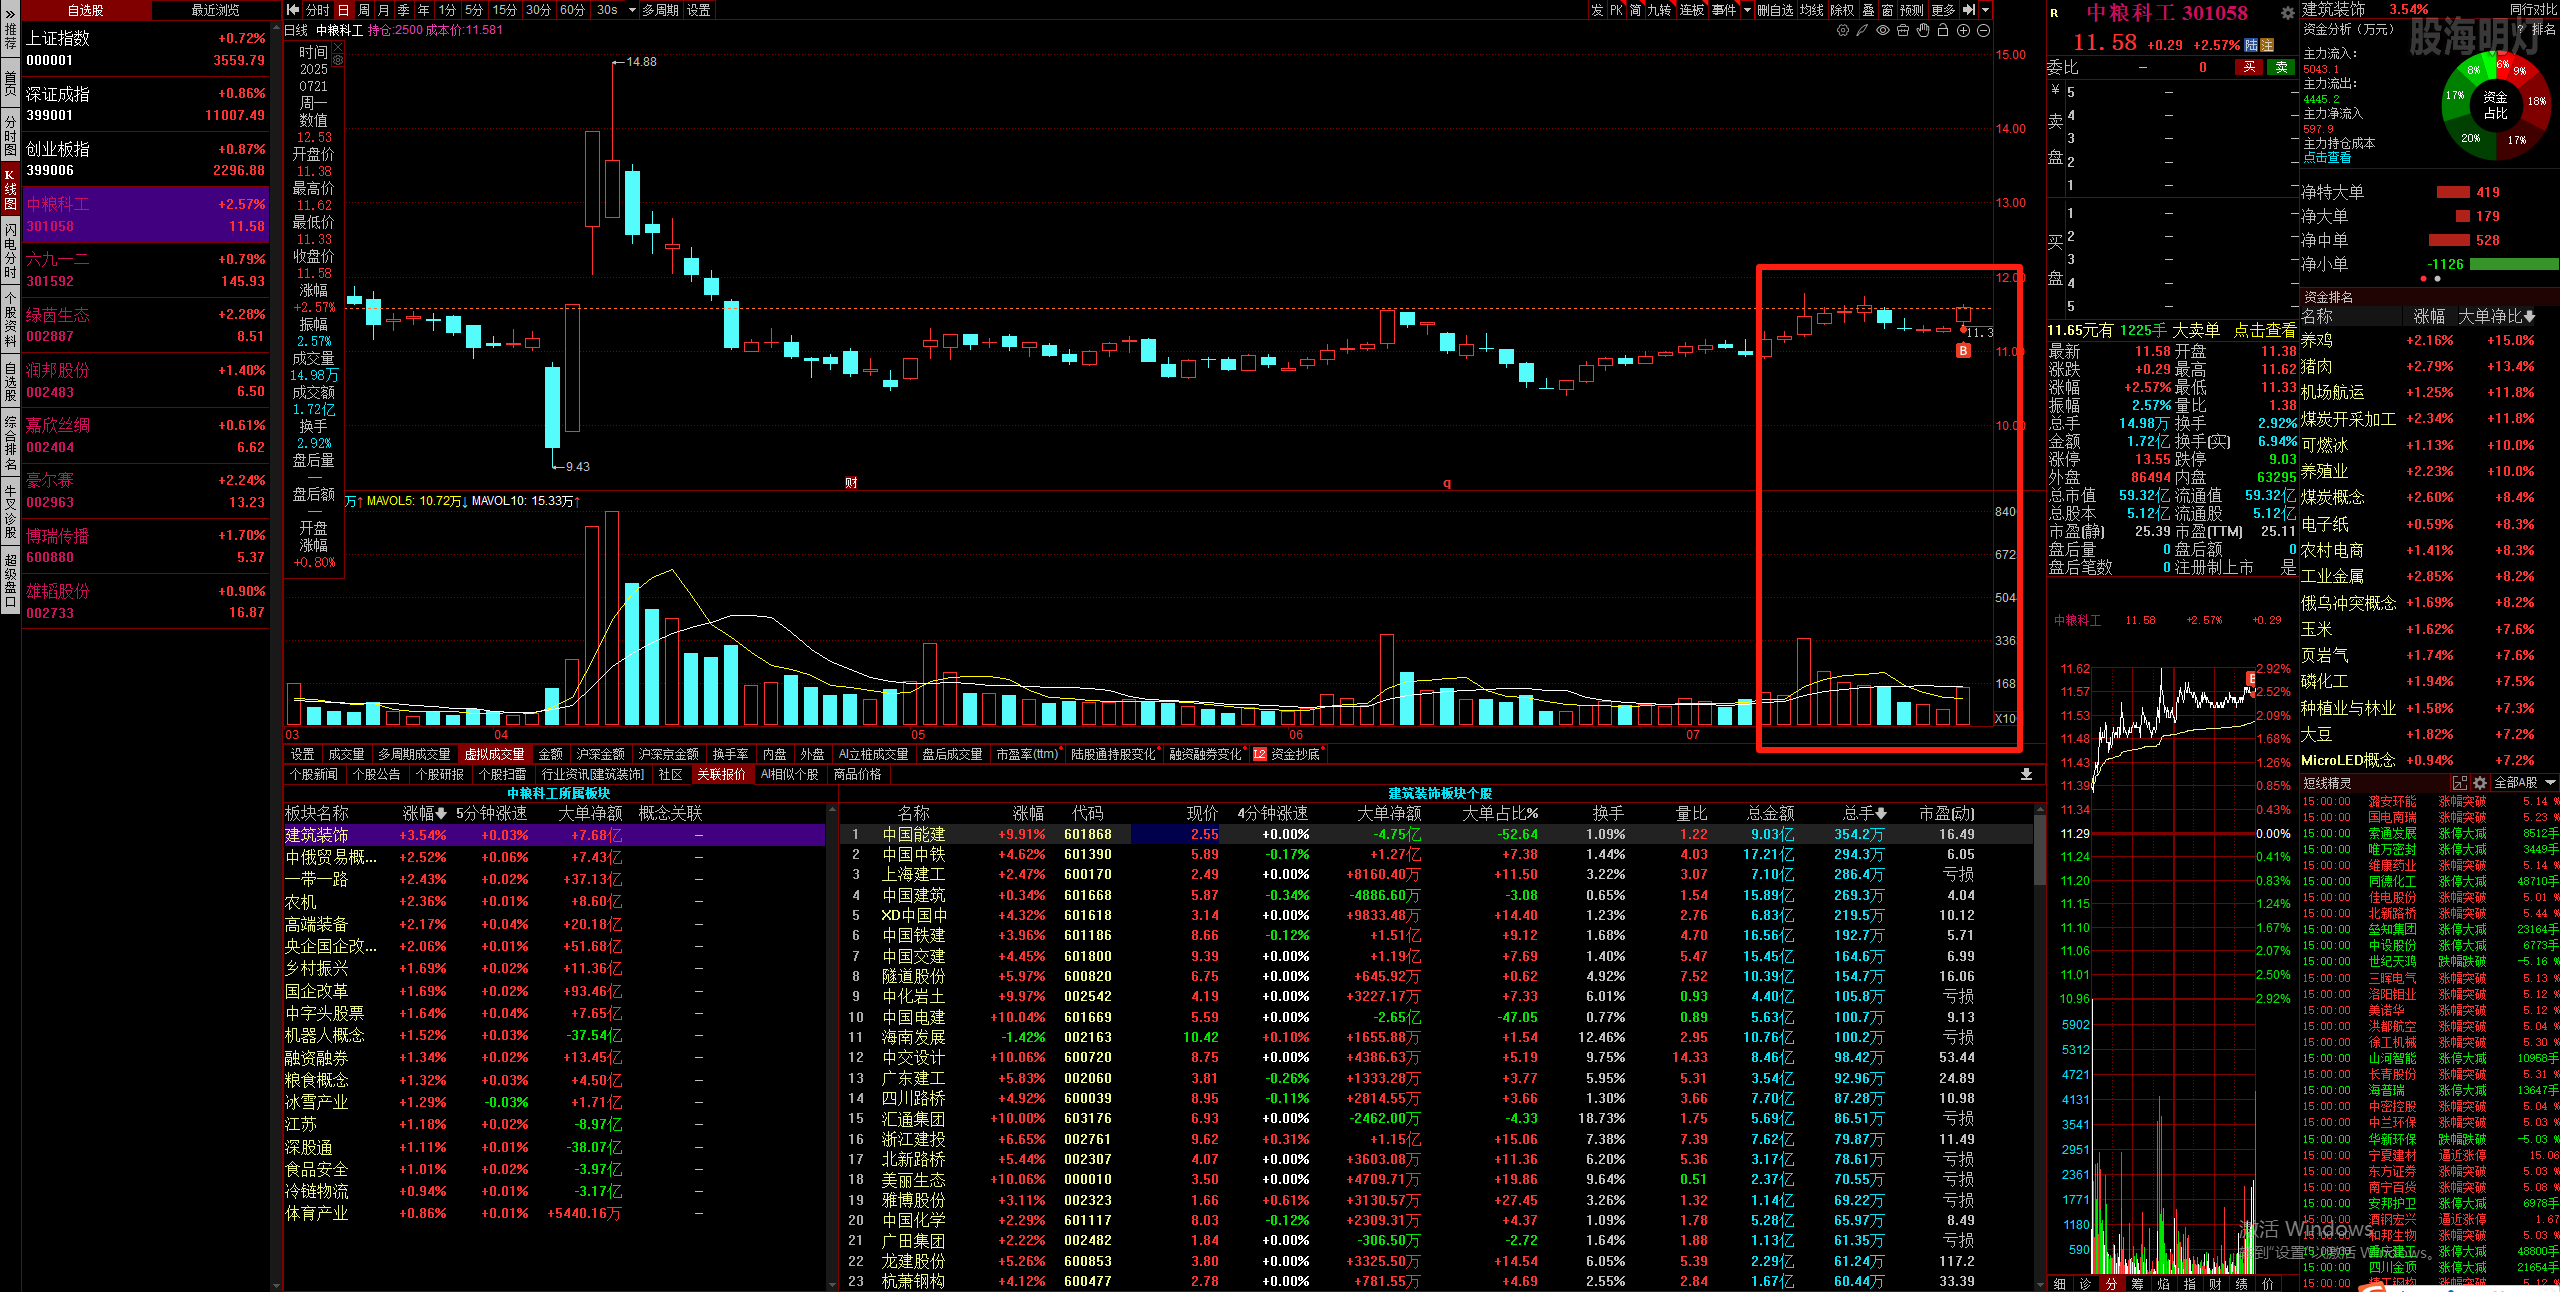2560x1292 pixels.
Task: Click the red 买 buy button
Action: pyautogui.click(x=2249, y=67)
